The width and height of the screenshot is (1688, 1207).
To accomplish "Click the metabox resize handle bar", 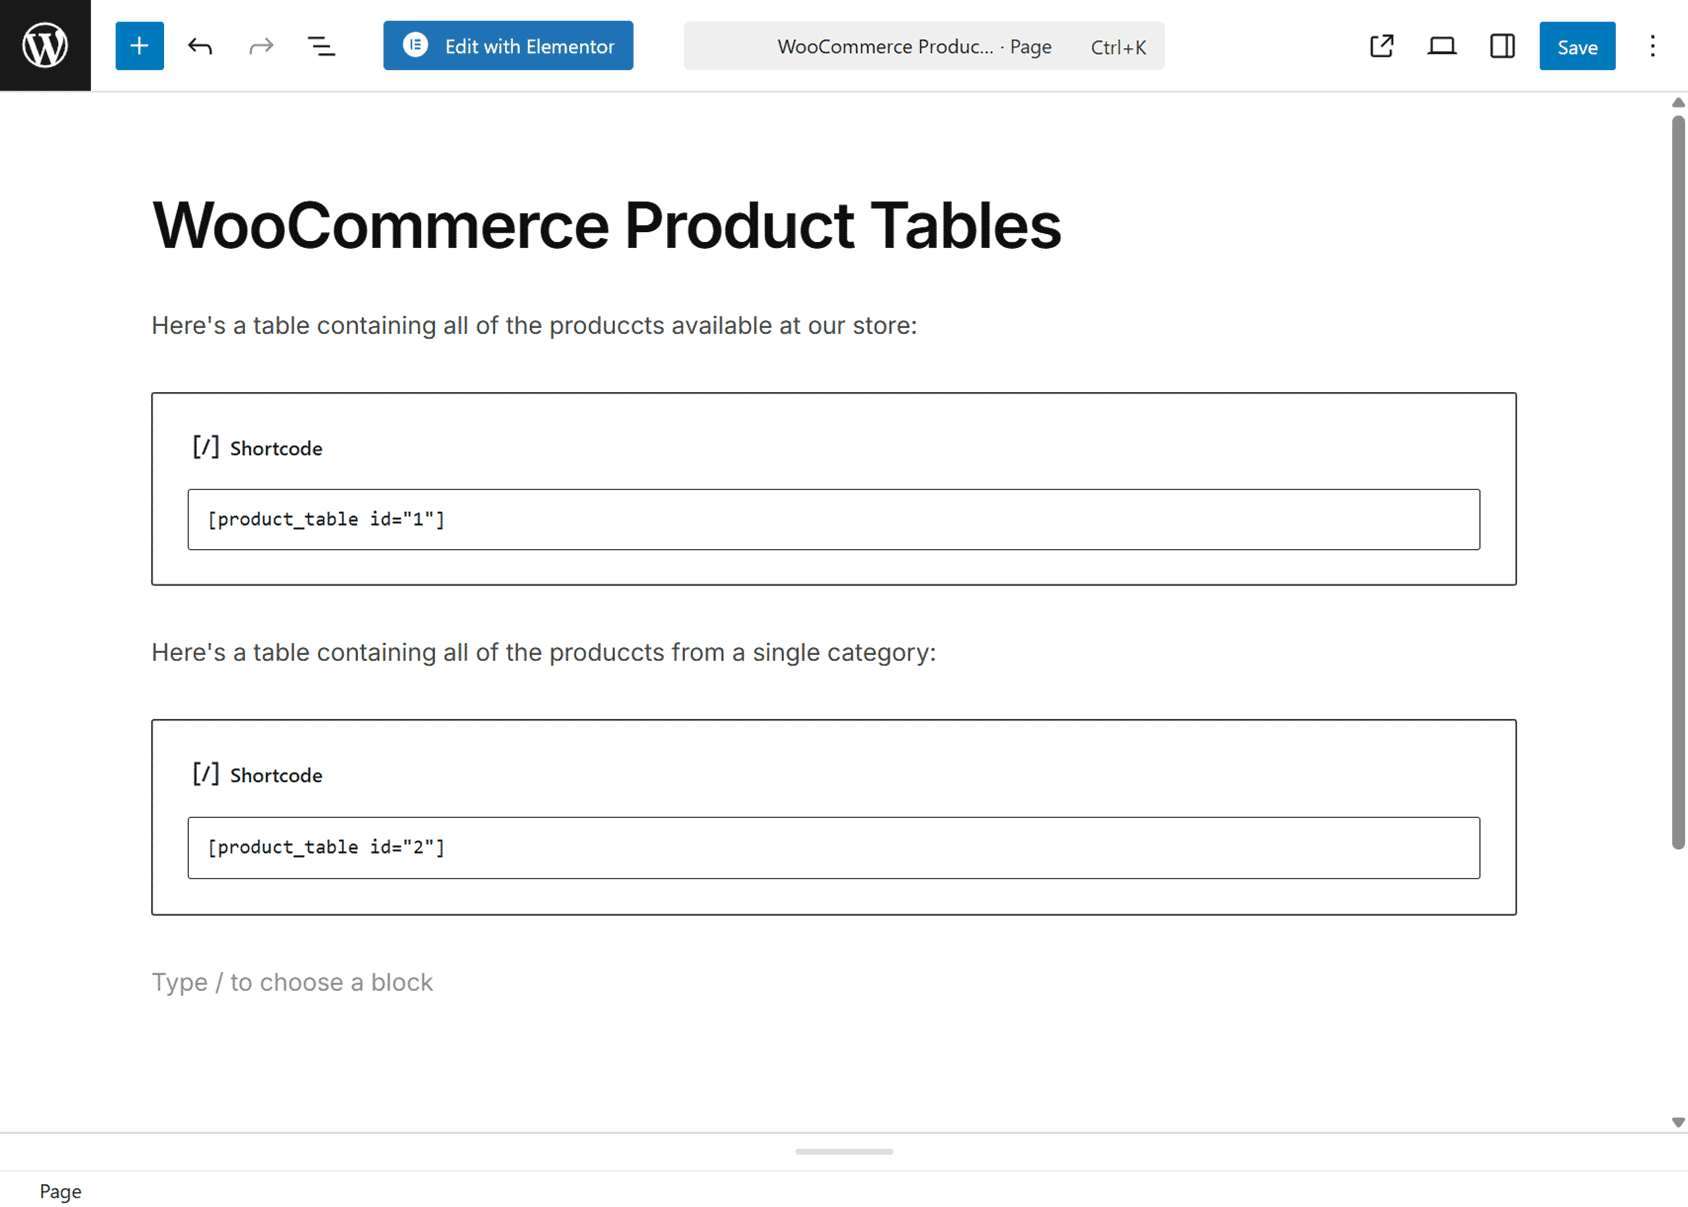I will (844, 1151).
